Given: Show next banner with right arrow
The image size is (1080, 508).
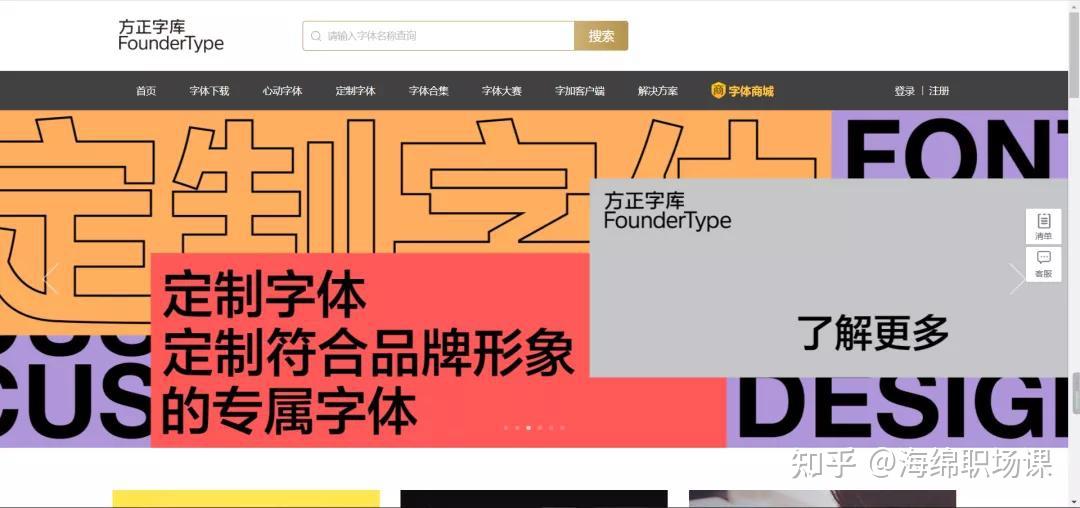Looking at the screenshot, I should pyautogui.click(x=1017, y=279).
